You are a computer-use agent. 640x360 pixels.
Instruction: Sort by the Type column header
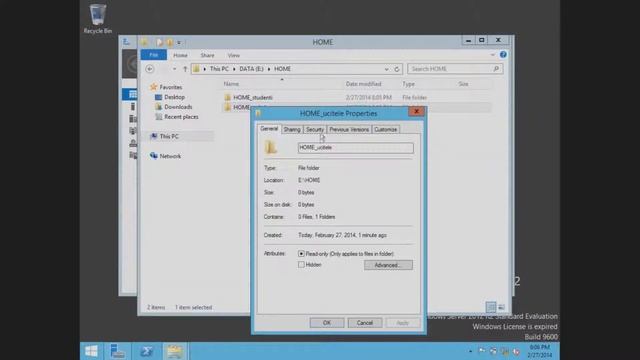pos(408,84)
